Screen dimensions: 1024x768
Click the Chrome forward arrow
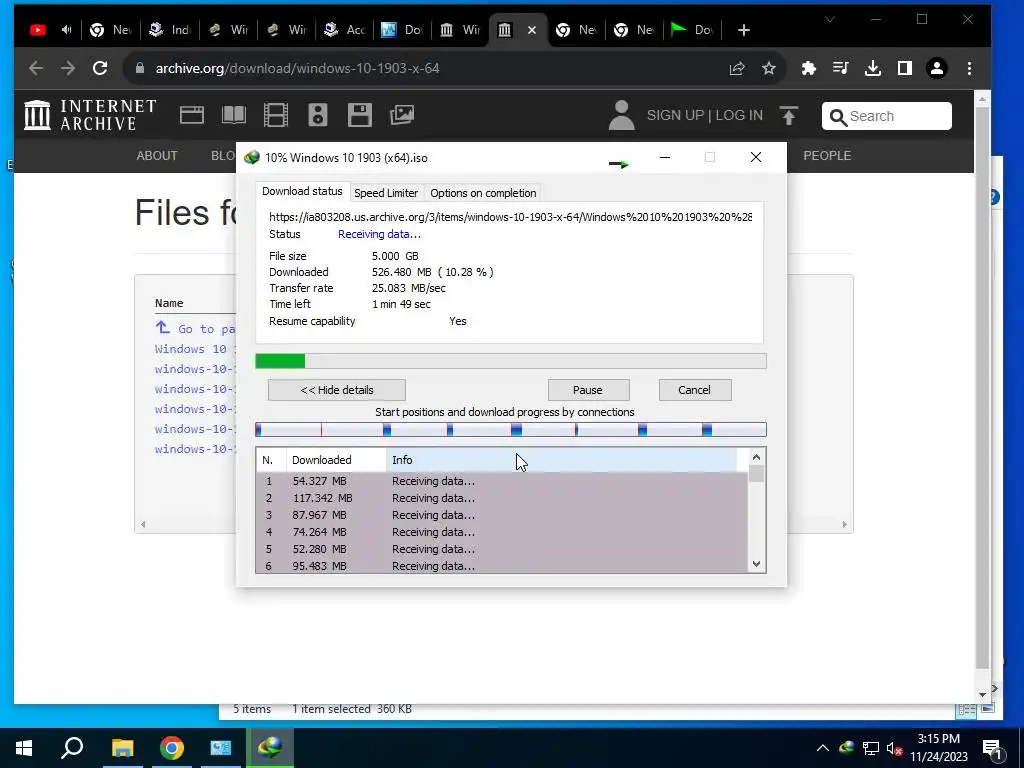tap(68, 68)
